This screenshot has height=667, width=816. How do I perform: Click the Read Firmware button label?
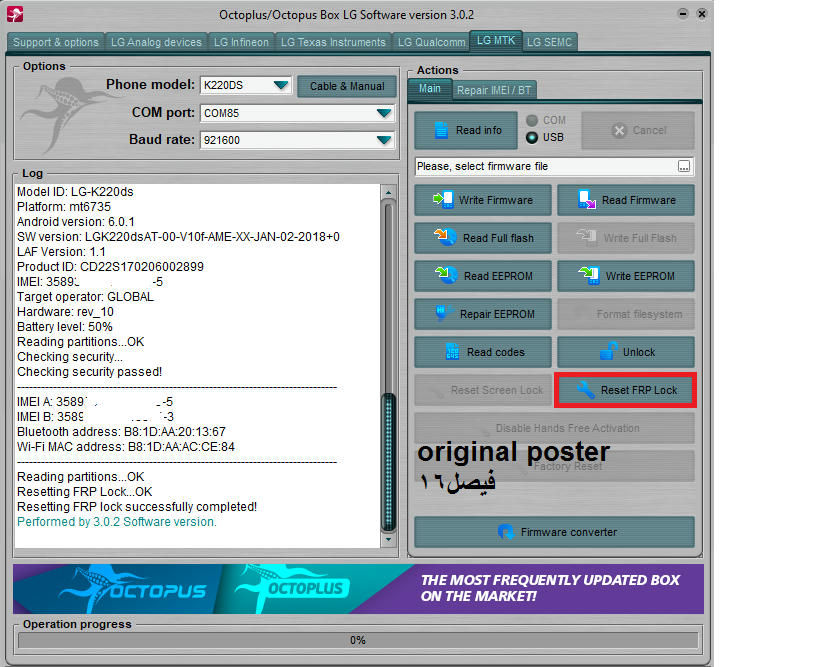click(x=639, y=200)
